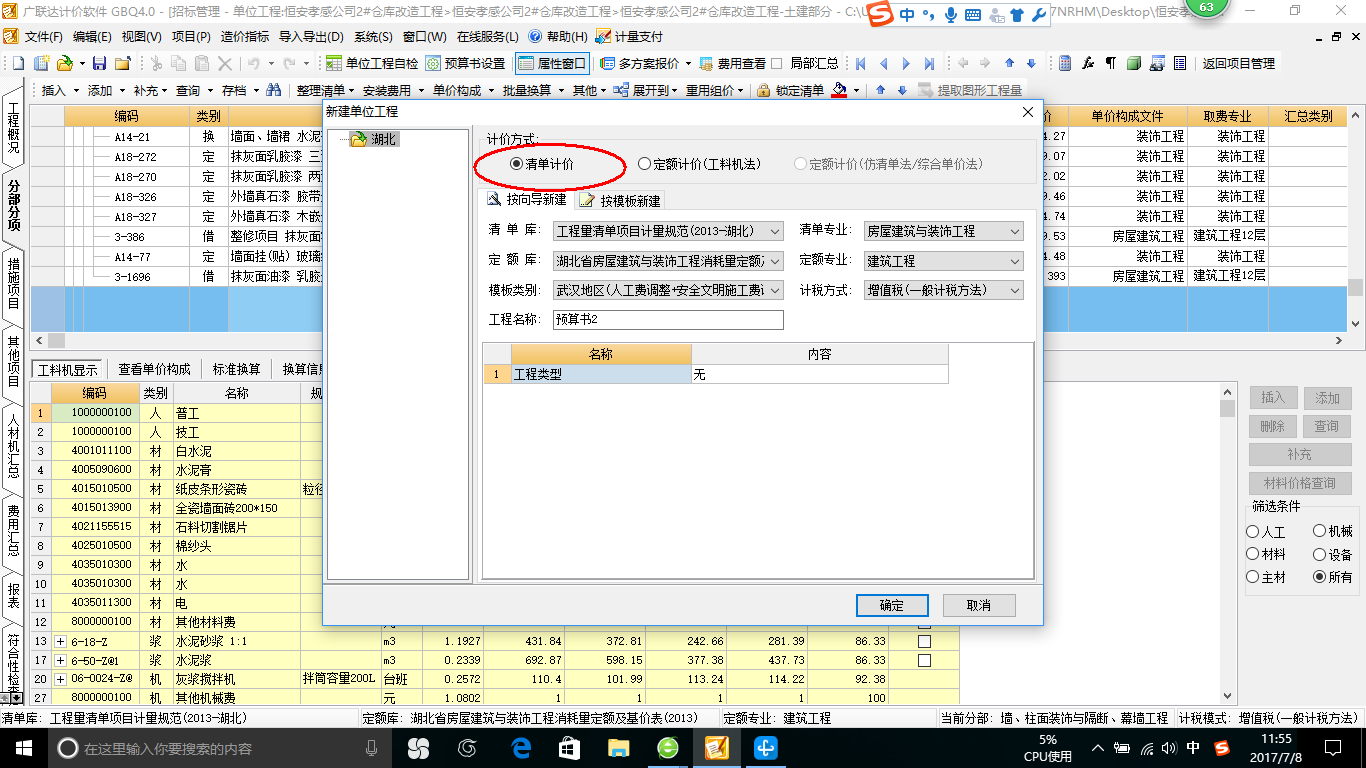Viewport: 1366px width, 768px height.
Task: Open 文件(F) menu
Action: [43, 36]
